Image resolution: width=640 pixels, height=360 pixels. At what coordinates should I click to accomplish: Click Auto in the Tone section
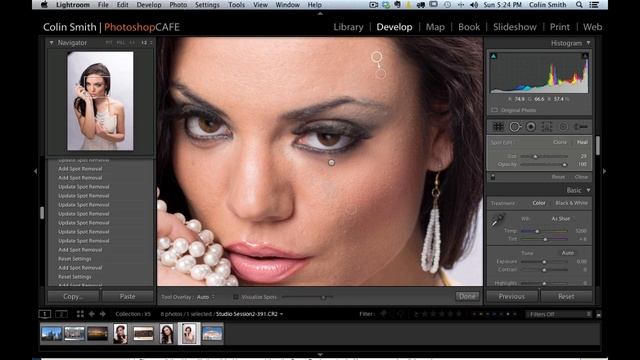click(x=567, y=253)
